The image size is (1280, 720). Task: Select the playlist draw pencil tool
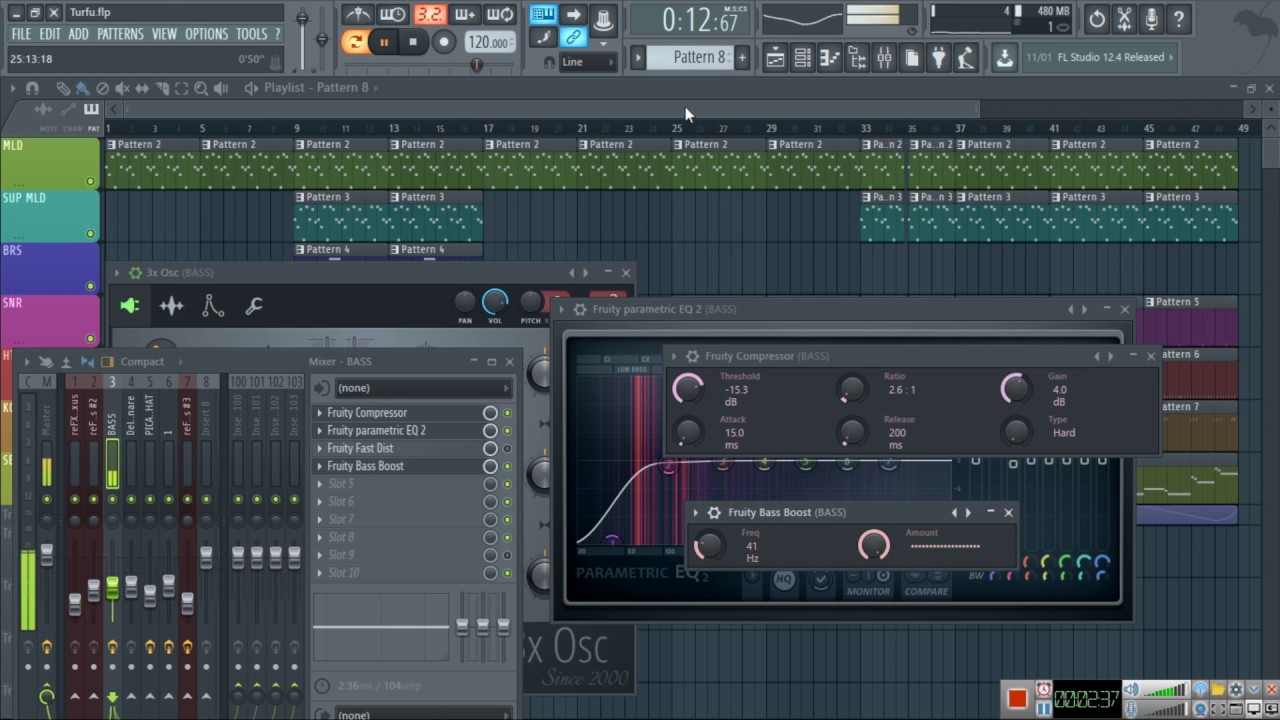pyautogui.click(x=63, y=88)
